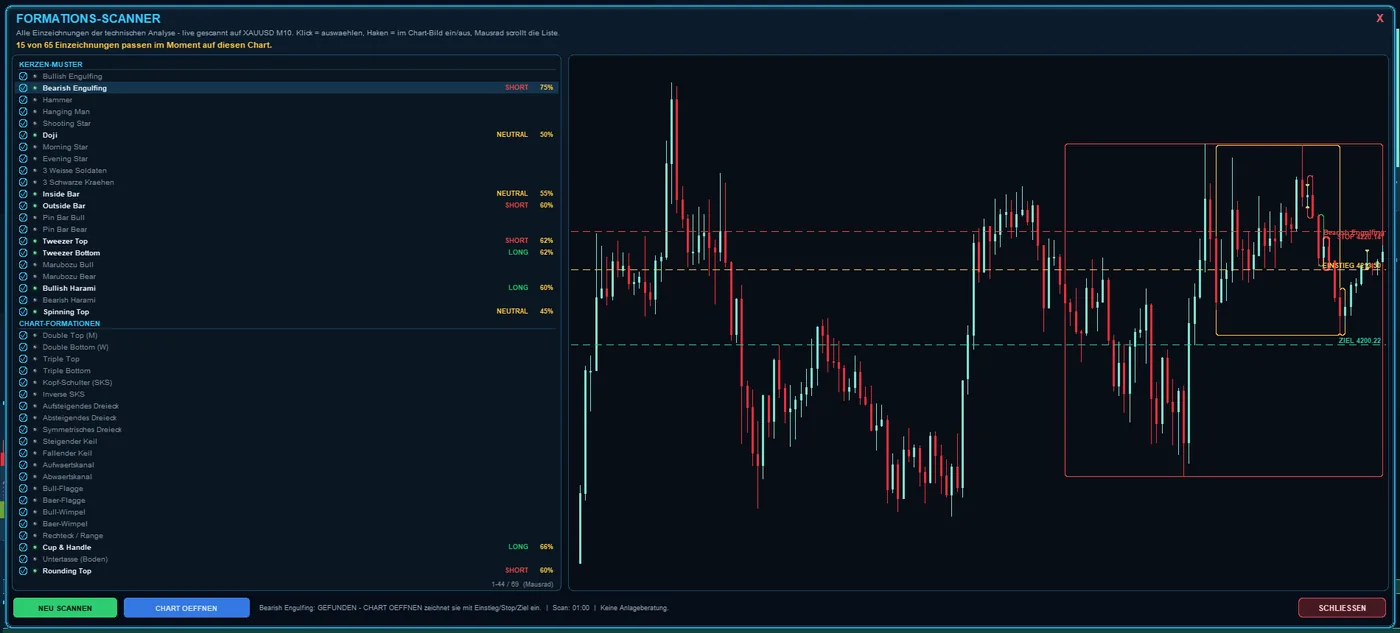Viewport: 1400px width, 633px height.
Task: Select the Outside Bar row
Action: [x=286, y=206]
